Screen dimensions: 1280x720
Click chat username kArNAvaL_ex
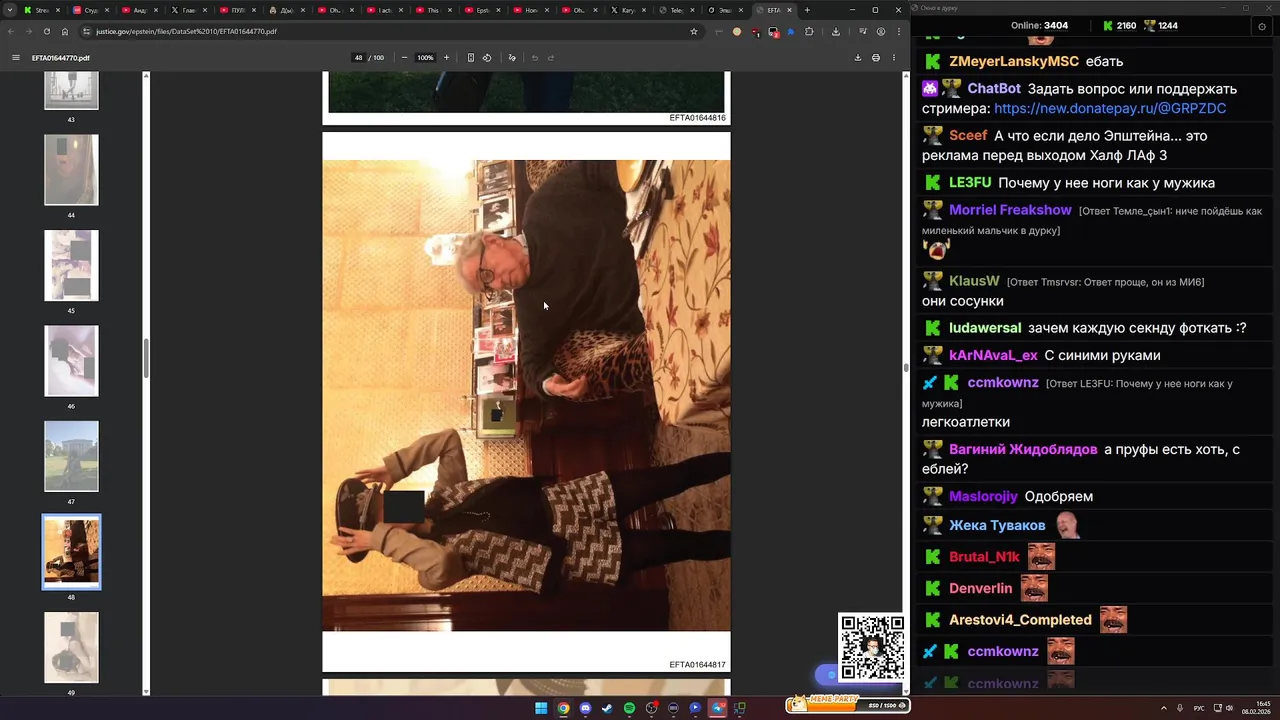pos(993,355)
